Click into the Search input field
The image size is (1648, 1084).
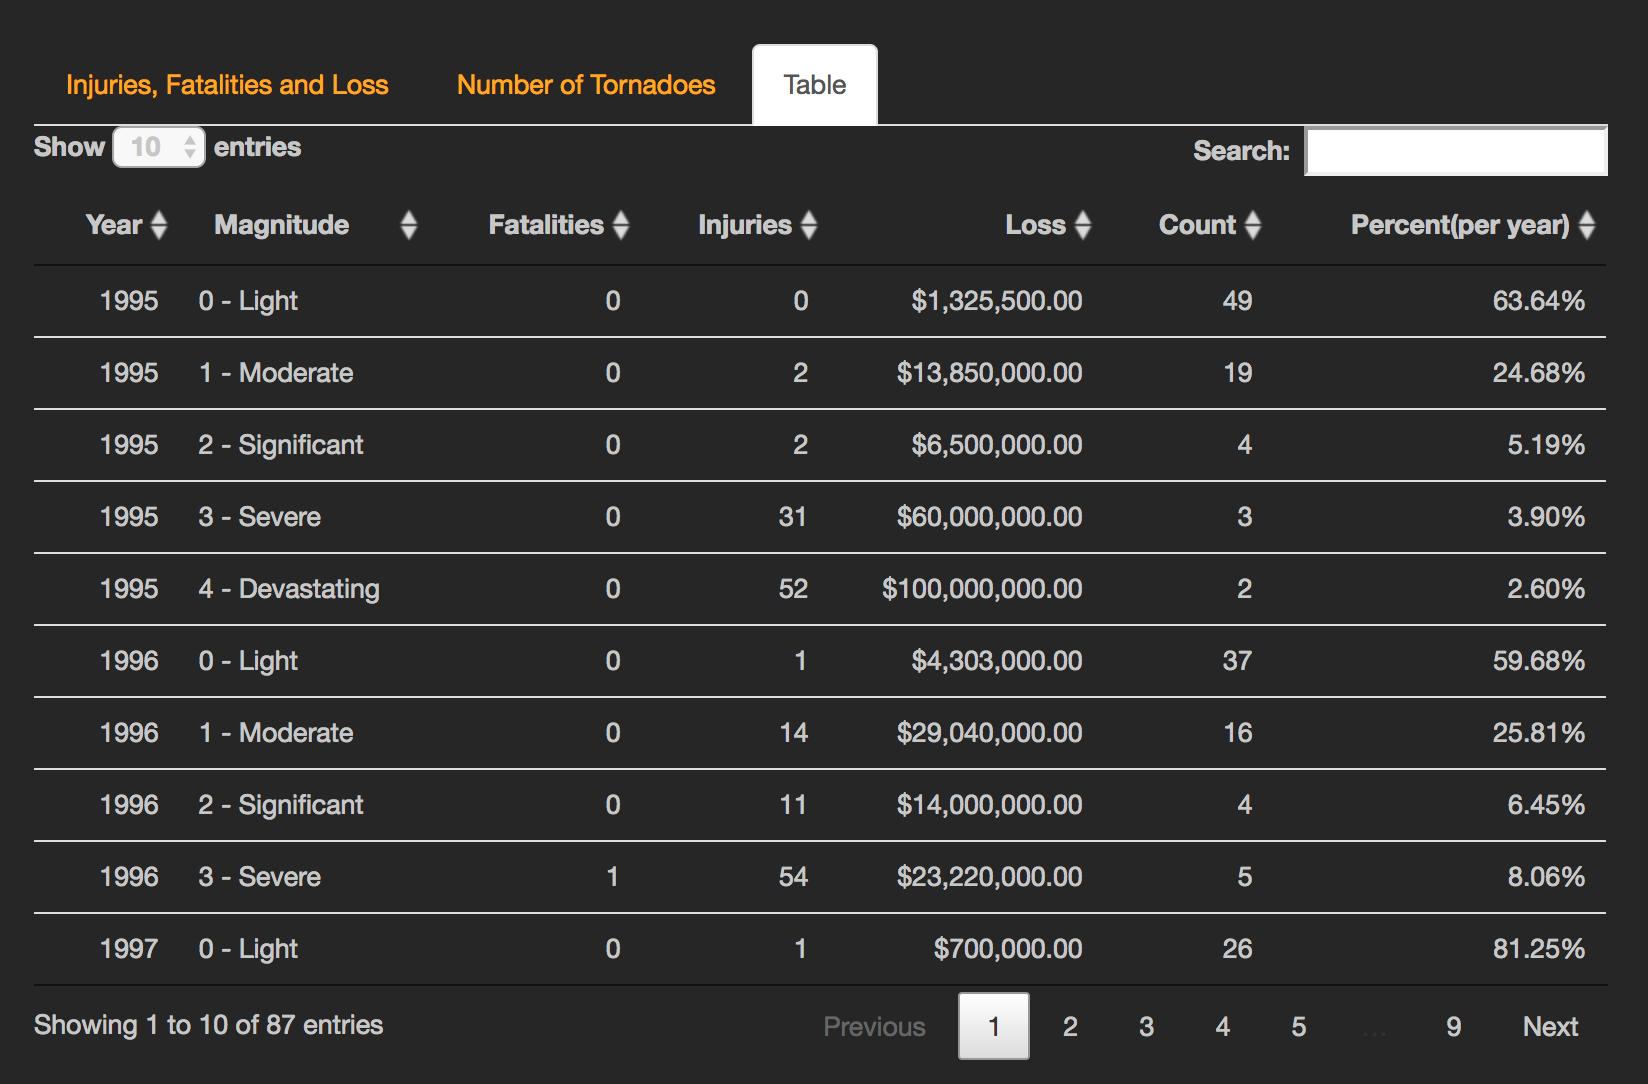click(1455, 151)
